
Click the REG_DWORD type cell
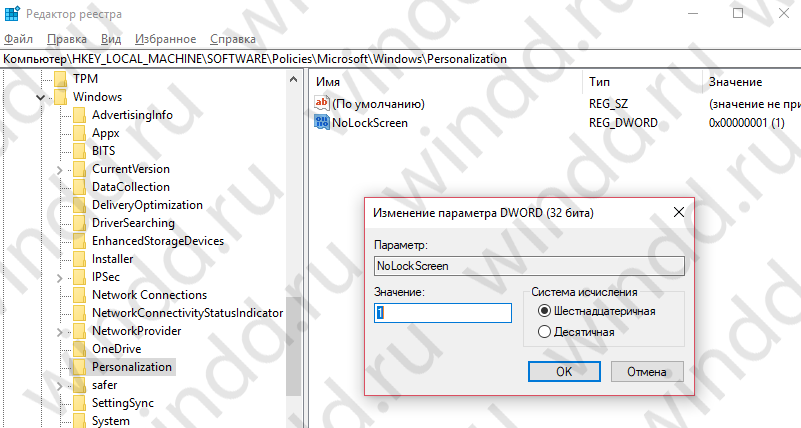tap(623, 123)
